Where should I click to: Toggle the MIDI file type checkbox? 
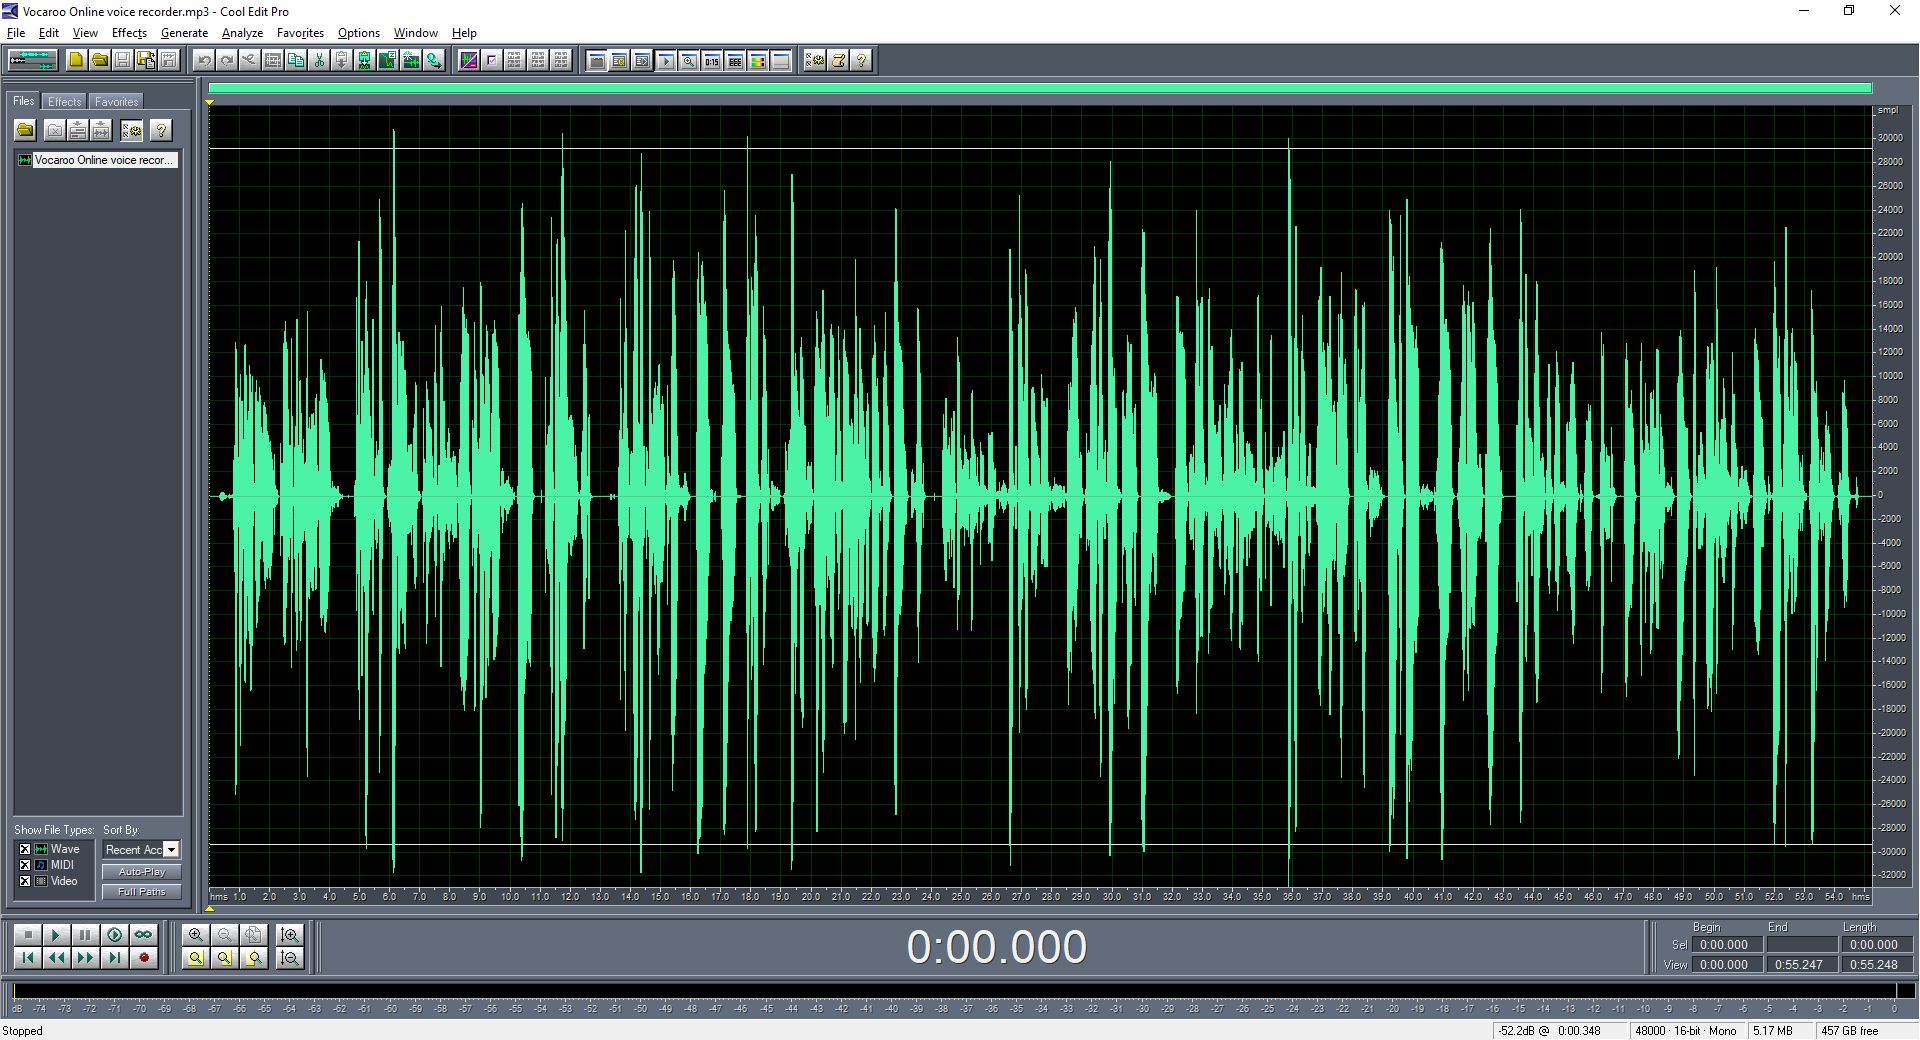[25, 865]
